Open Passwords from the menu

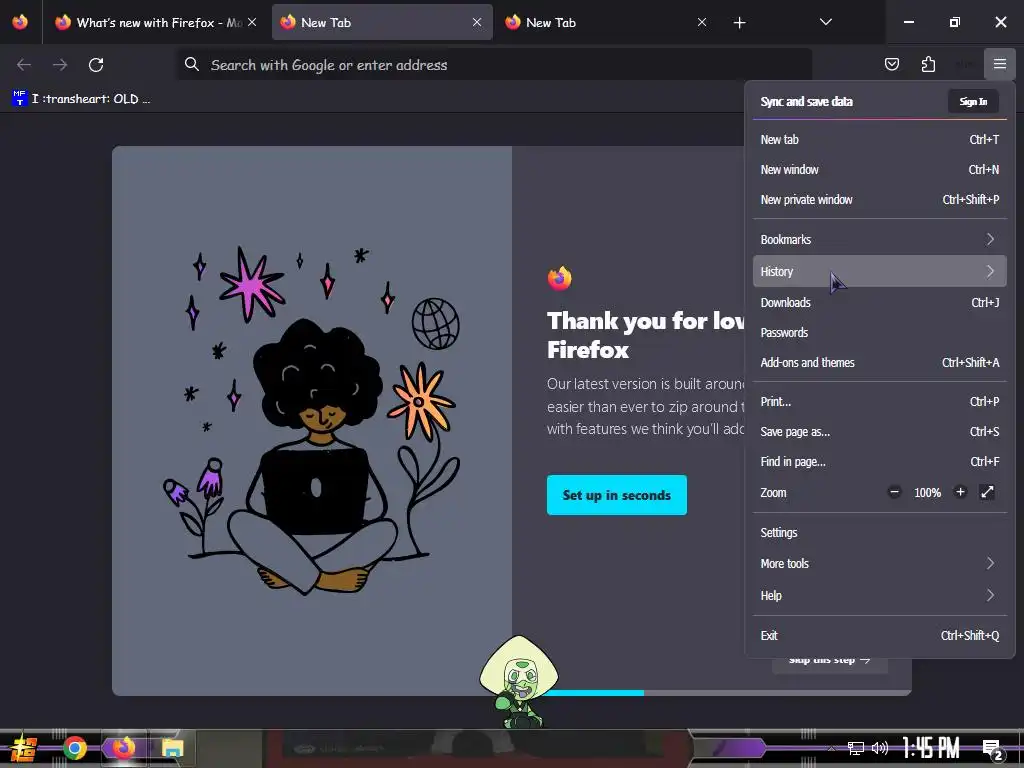click(880, 332)
